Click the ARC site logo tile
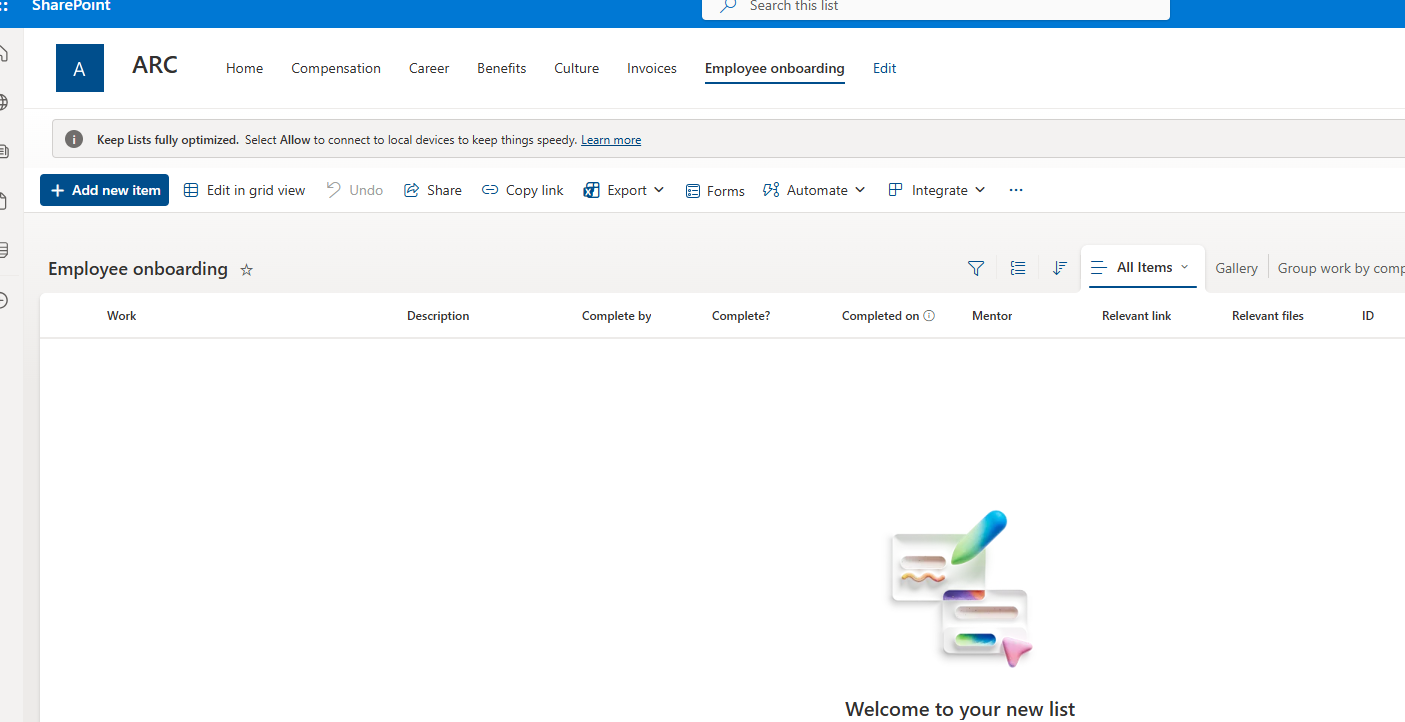 click(80, 69)
